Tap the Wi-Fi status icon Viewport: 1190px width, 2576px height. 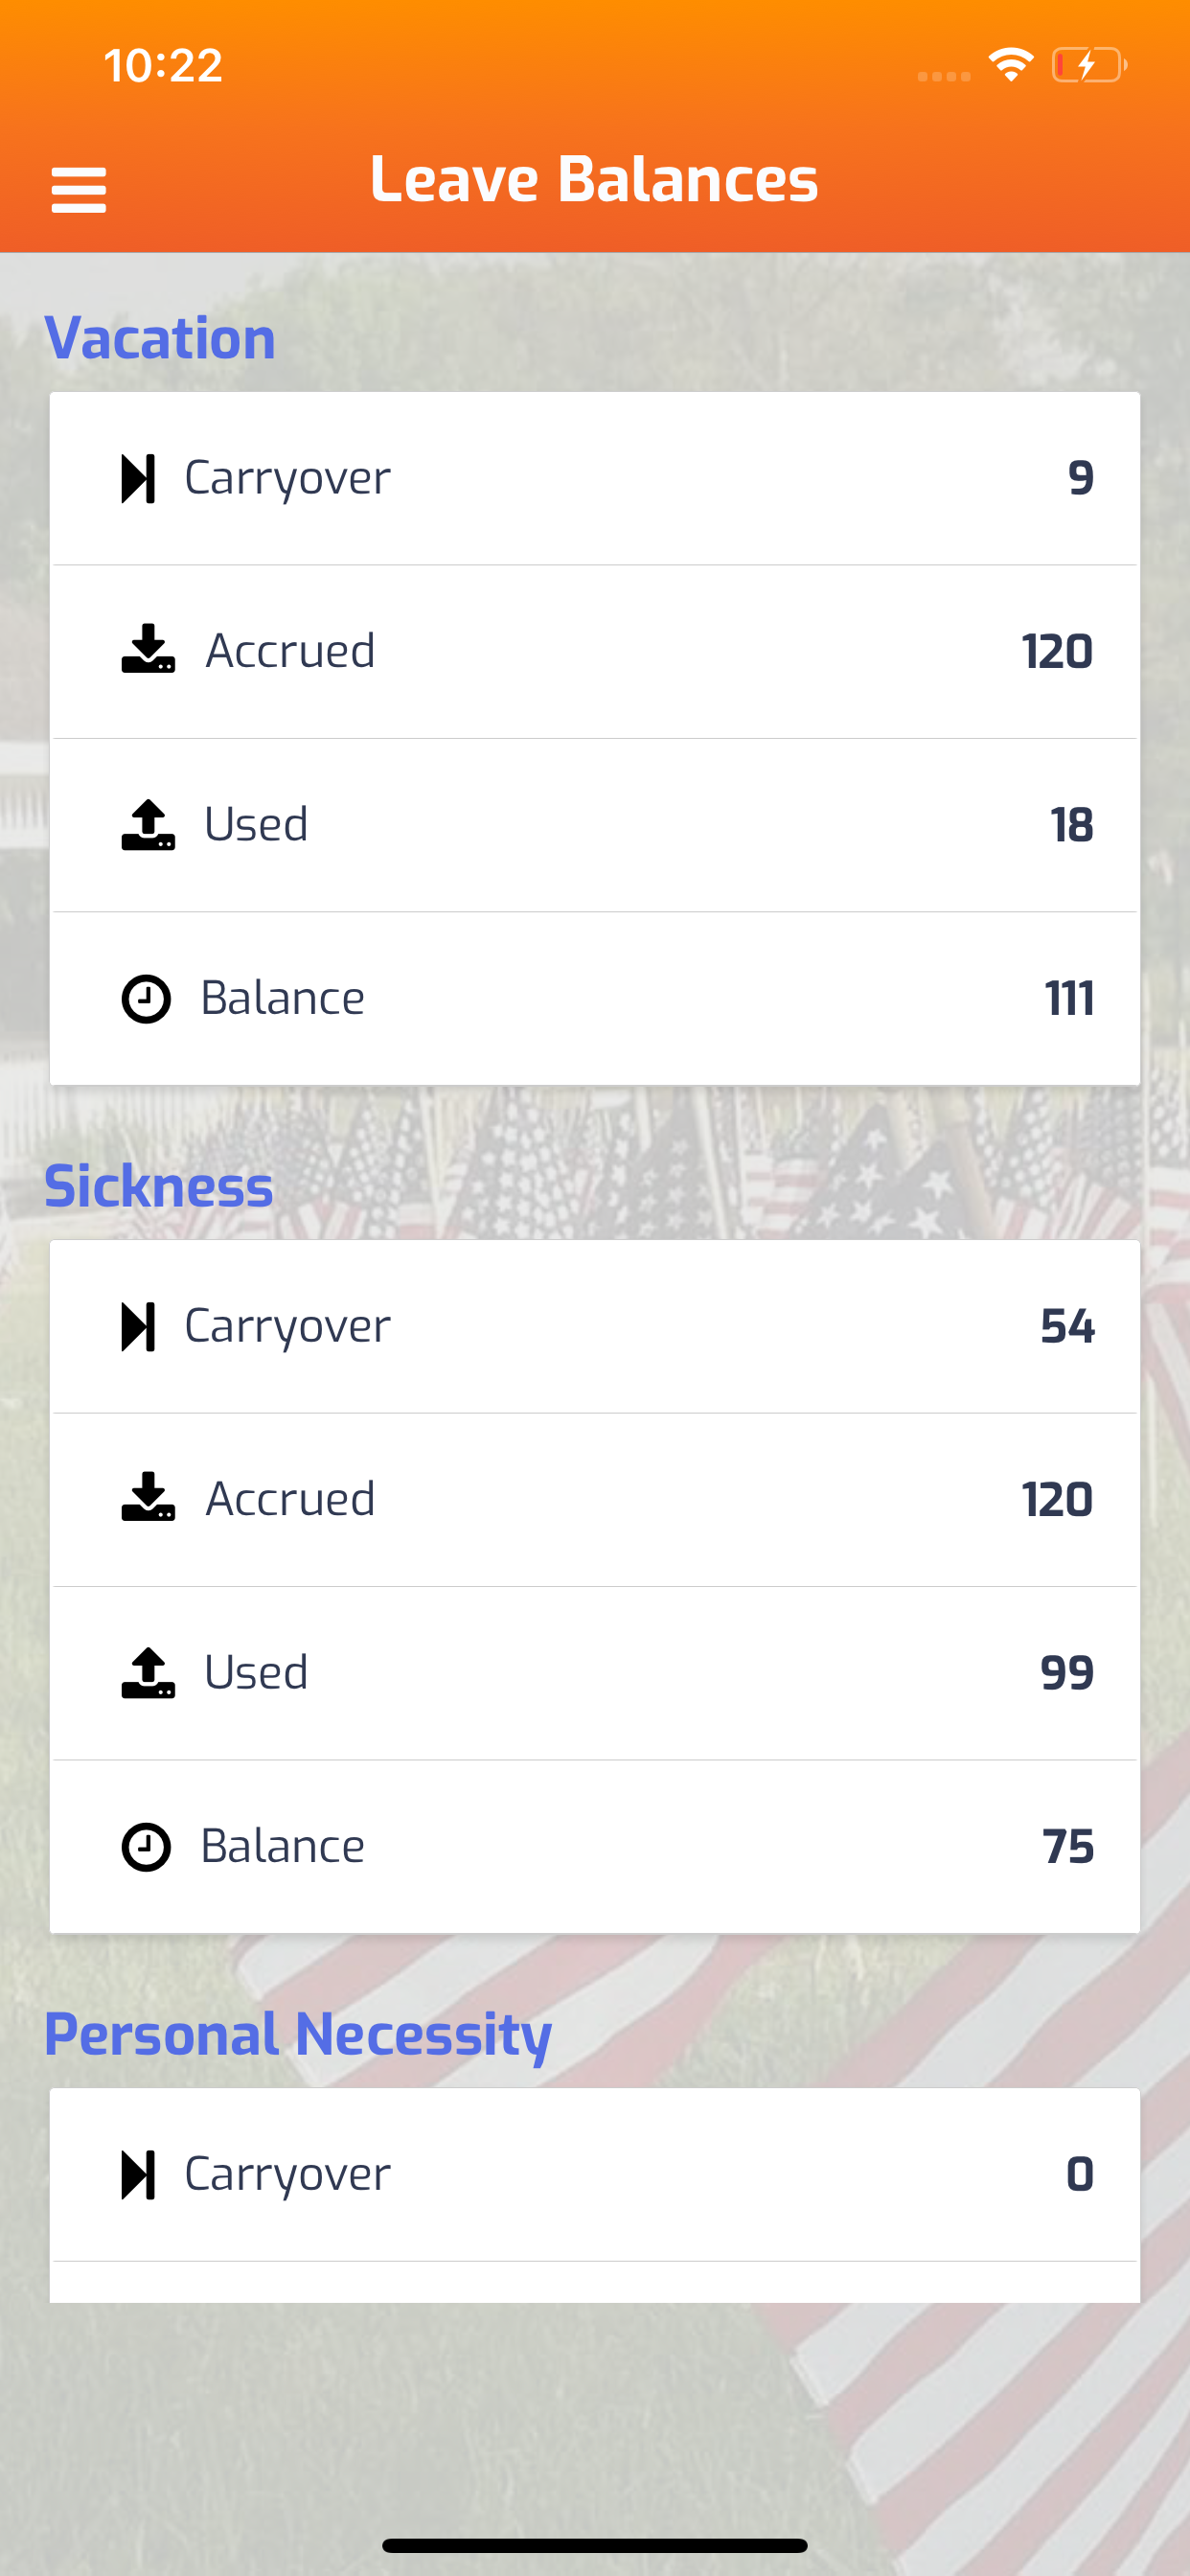(x=1011, y=65)
